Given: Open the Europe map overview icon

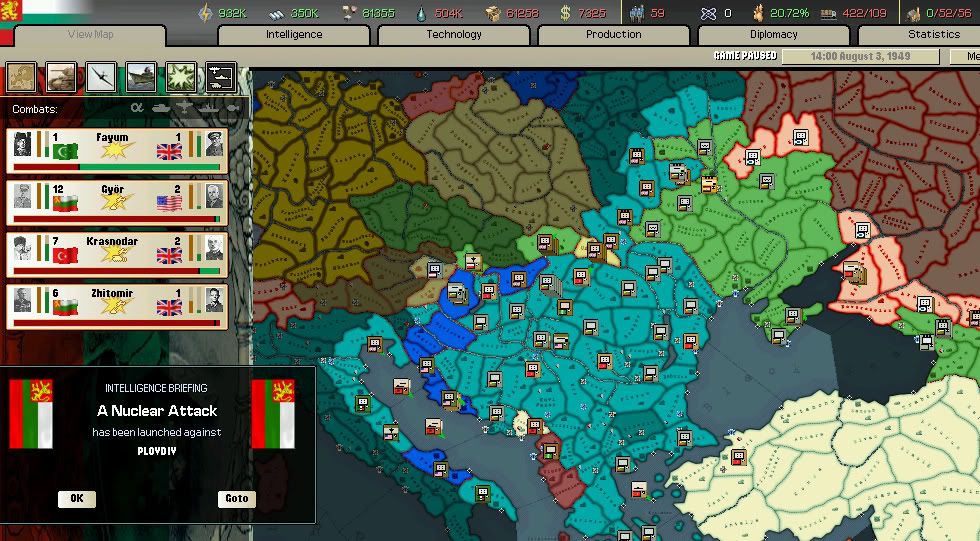Looking at the screenshot, I should tap(21, 77).
